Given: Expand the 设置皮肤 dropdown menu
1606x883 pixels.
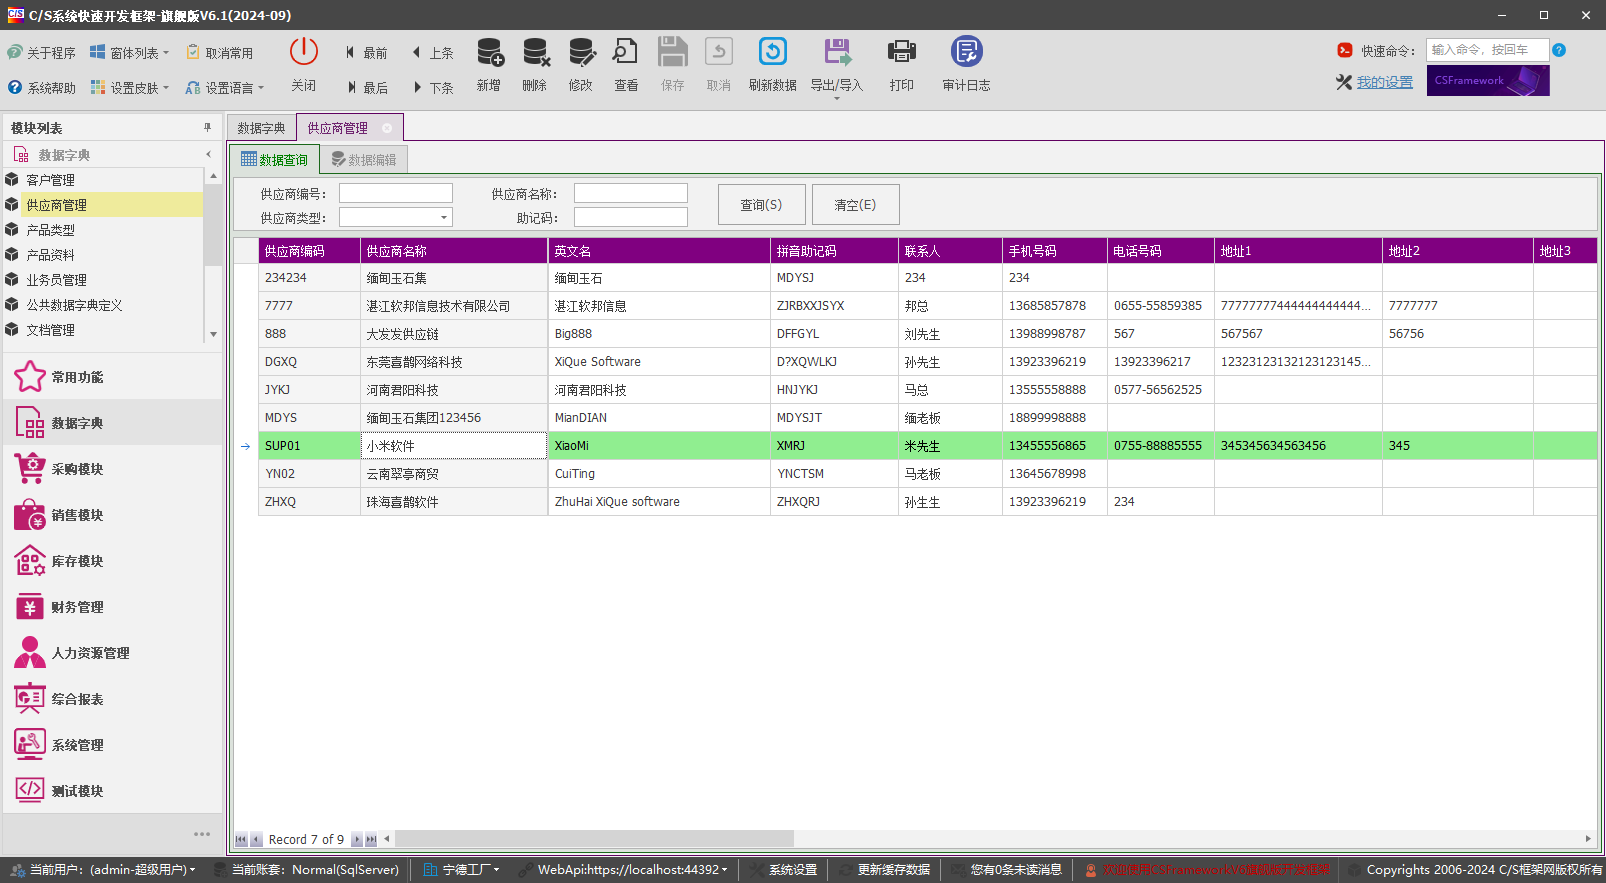Looking at the screenshot, I should [166, 88].
